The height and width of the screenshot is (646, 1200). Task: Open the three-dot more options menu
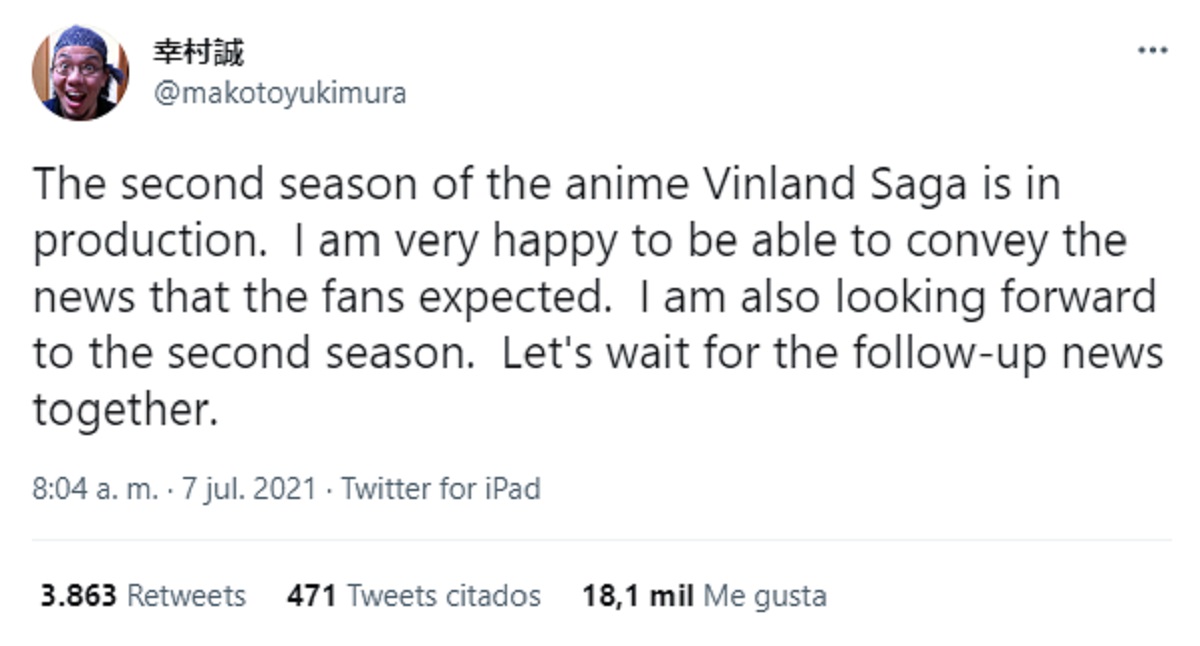[x=1152, y=50]
